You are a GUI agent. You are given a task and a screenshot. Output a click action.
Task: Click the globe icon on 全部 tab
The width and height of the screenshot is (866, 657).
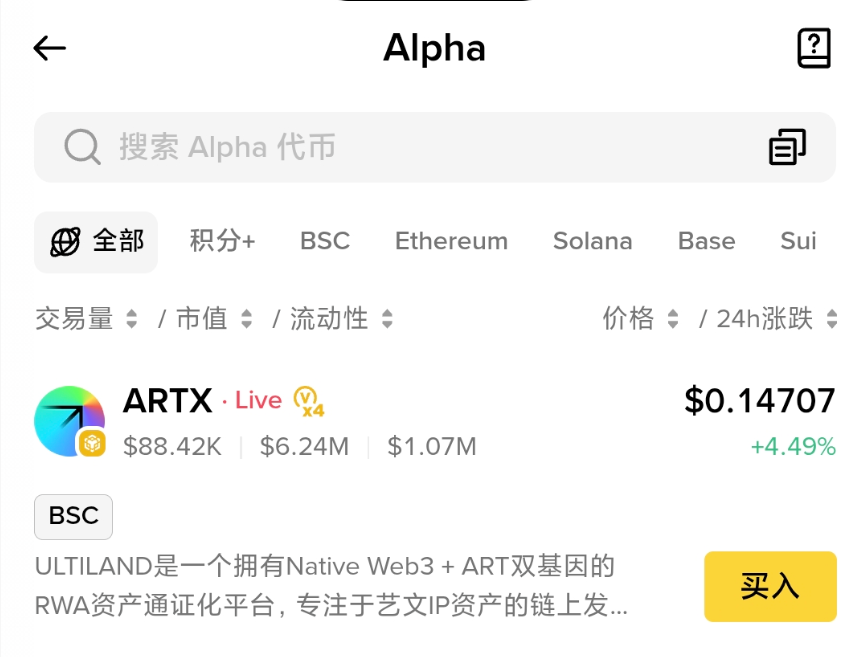tap(66, 241)
